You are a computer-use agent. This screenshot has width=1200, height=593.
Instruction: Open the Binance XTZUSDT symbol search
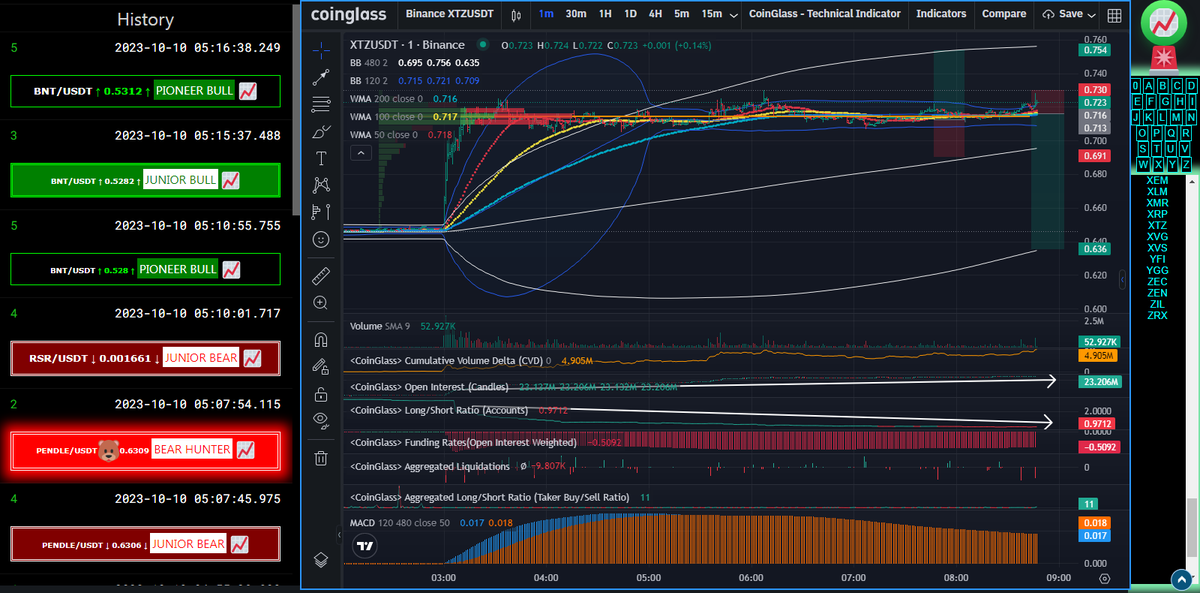[x=450, y=14]
